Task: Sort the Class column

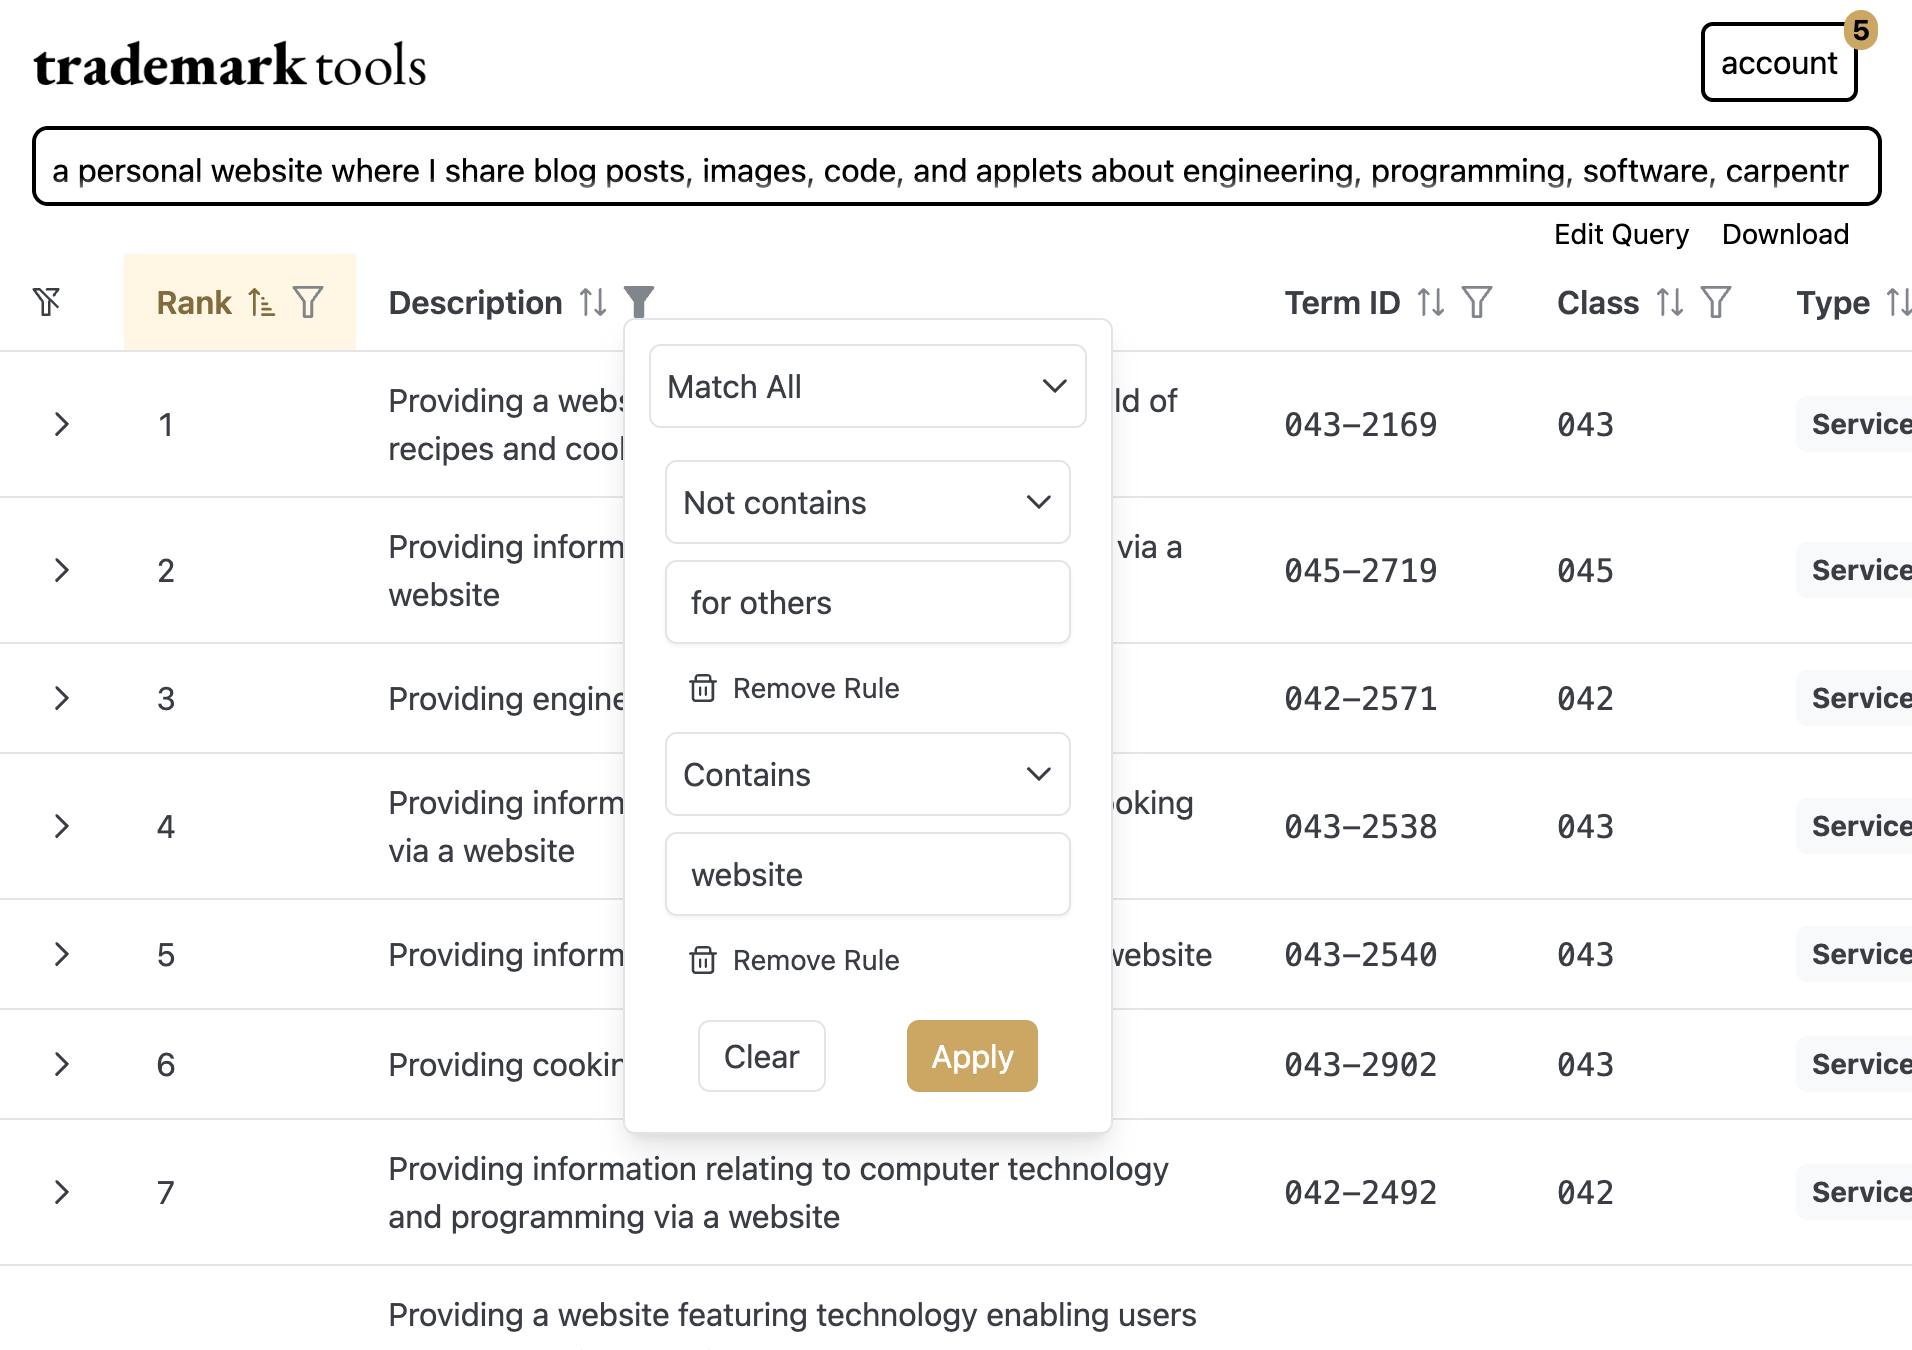Action: pyautogui.click(x=1670, y=302)
